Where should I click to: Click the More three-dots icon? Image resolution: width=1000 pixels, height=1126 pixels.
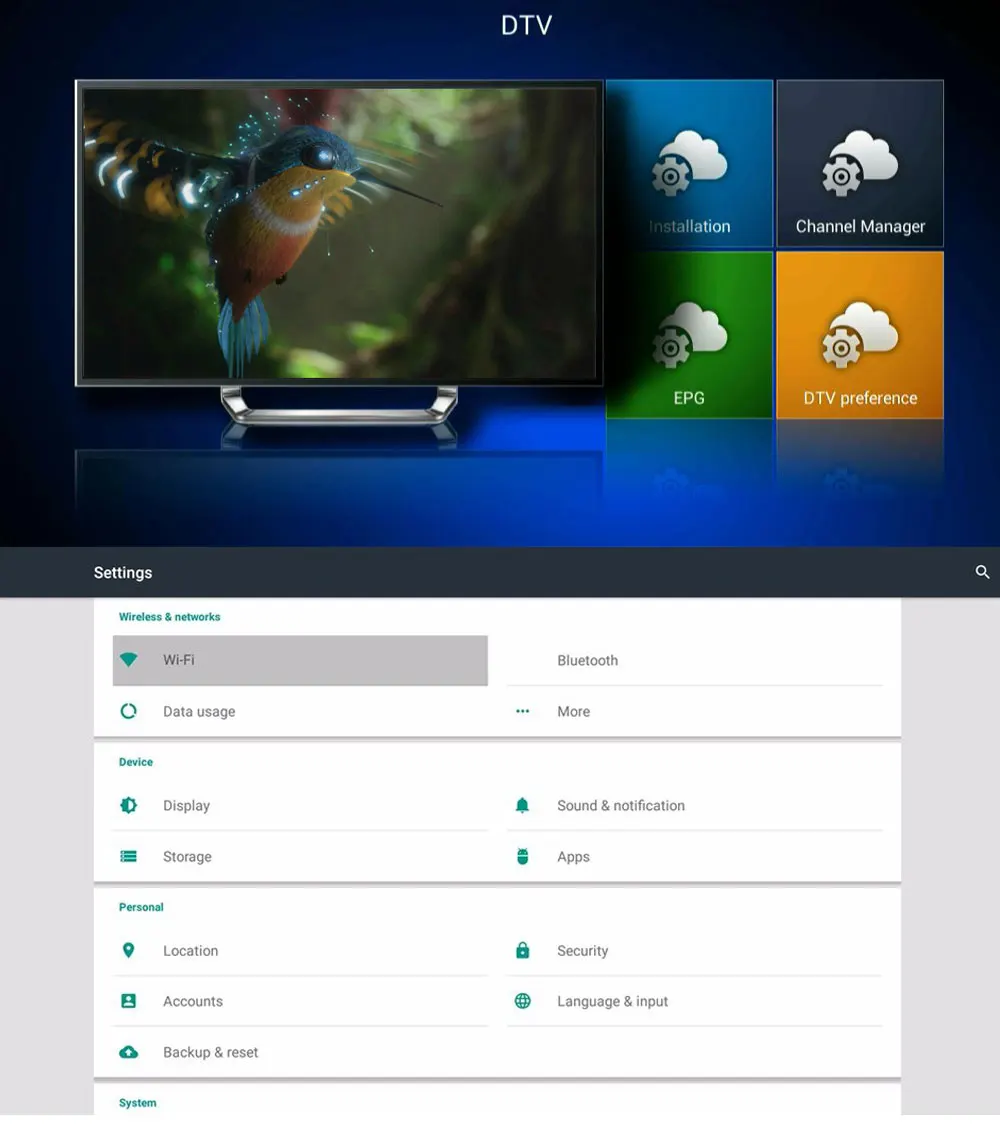(x=523, y=711)
